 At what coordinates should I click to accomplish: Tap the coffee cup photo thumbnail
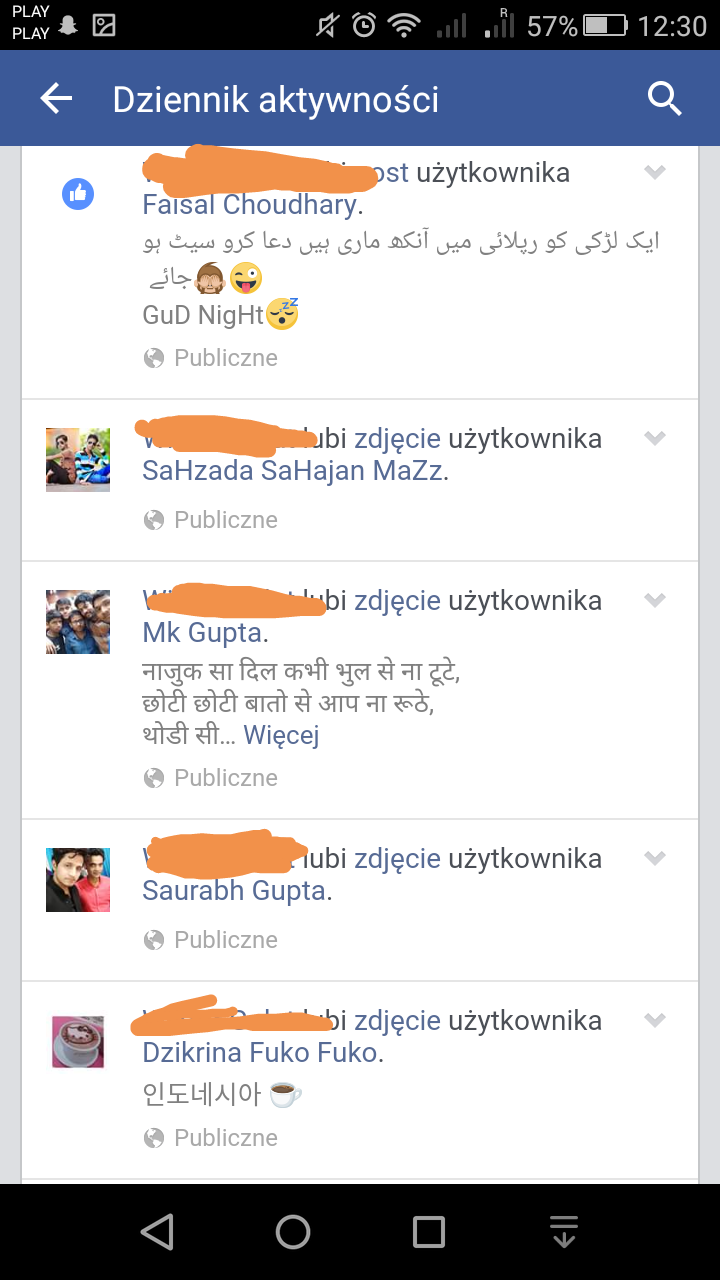click(78, 1041)
